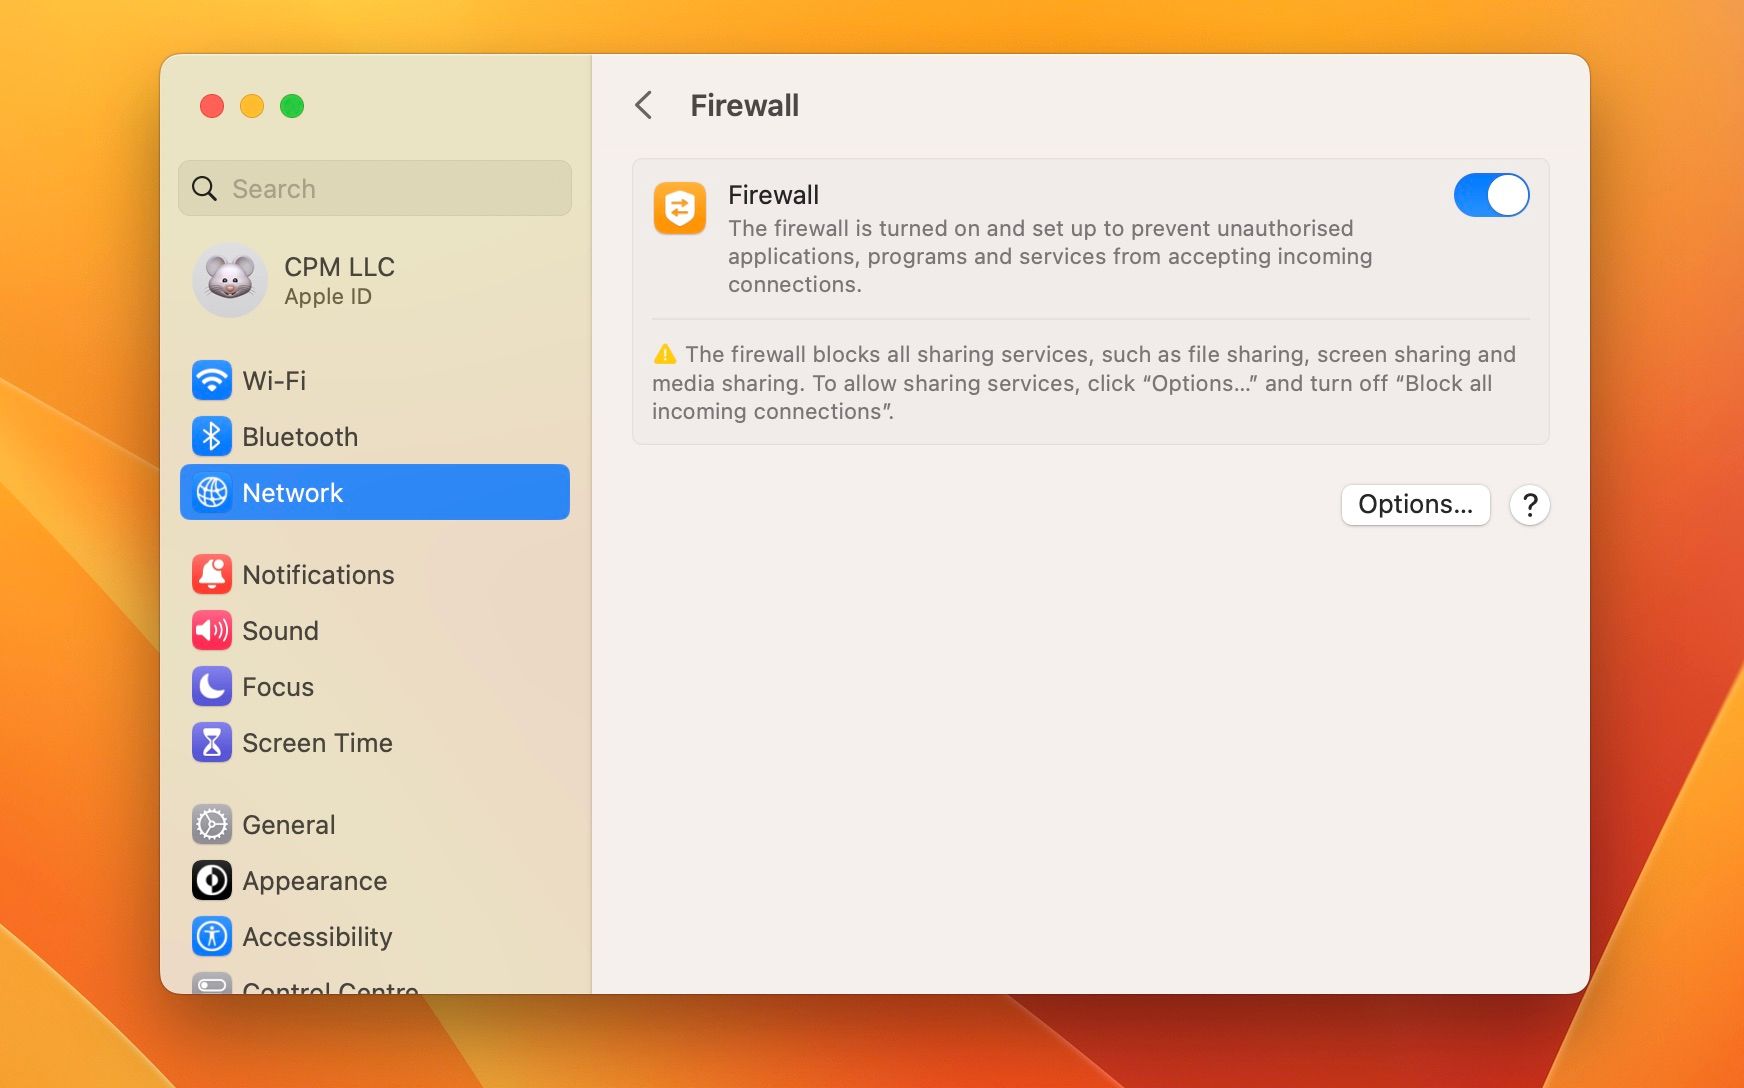Click the Focus moon icon

pyautogui.click(x=212, y=687)
